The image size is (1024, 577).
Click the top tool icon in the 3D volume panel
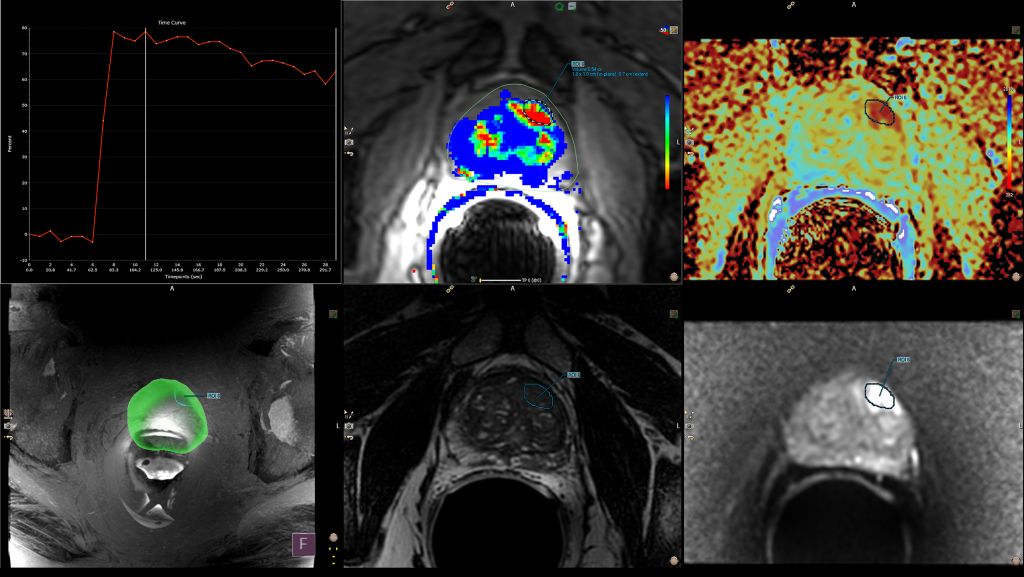(8, 414)
